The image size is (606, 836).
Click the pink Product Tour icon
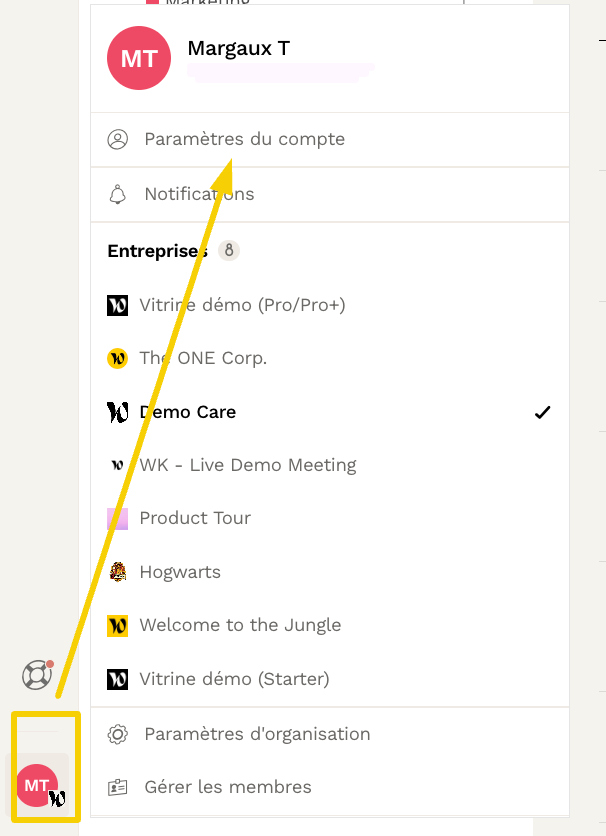coord(118,518)
